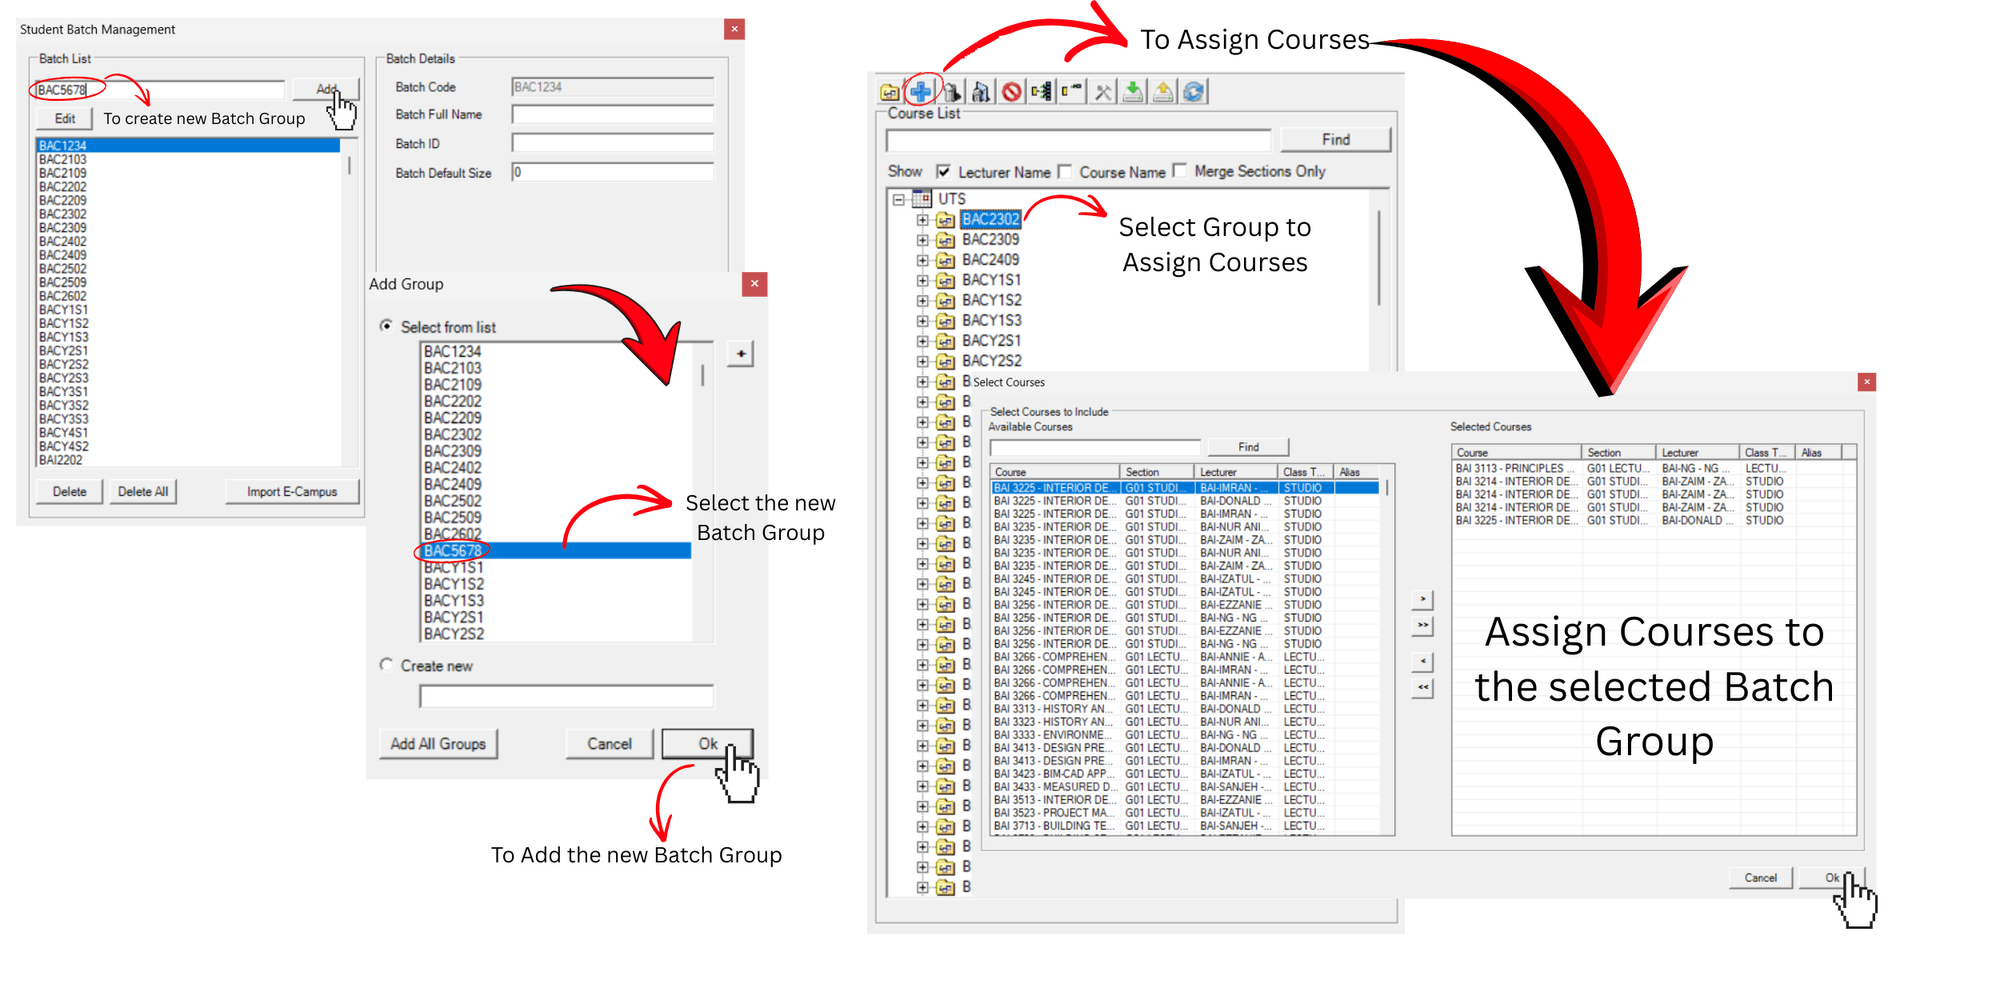Screen dimensions: 2000x1000
Task: Click the split-node icon in toolbar
Action: coord(1072,92)
